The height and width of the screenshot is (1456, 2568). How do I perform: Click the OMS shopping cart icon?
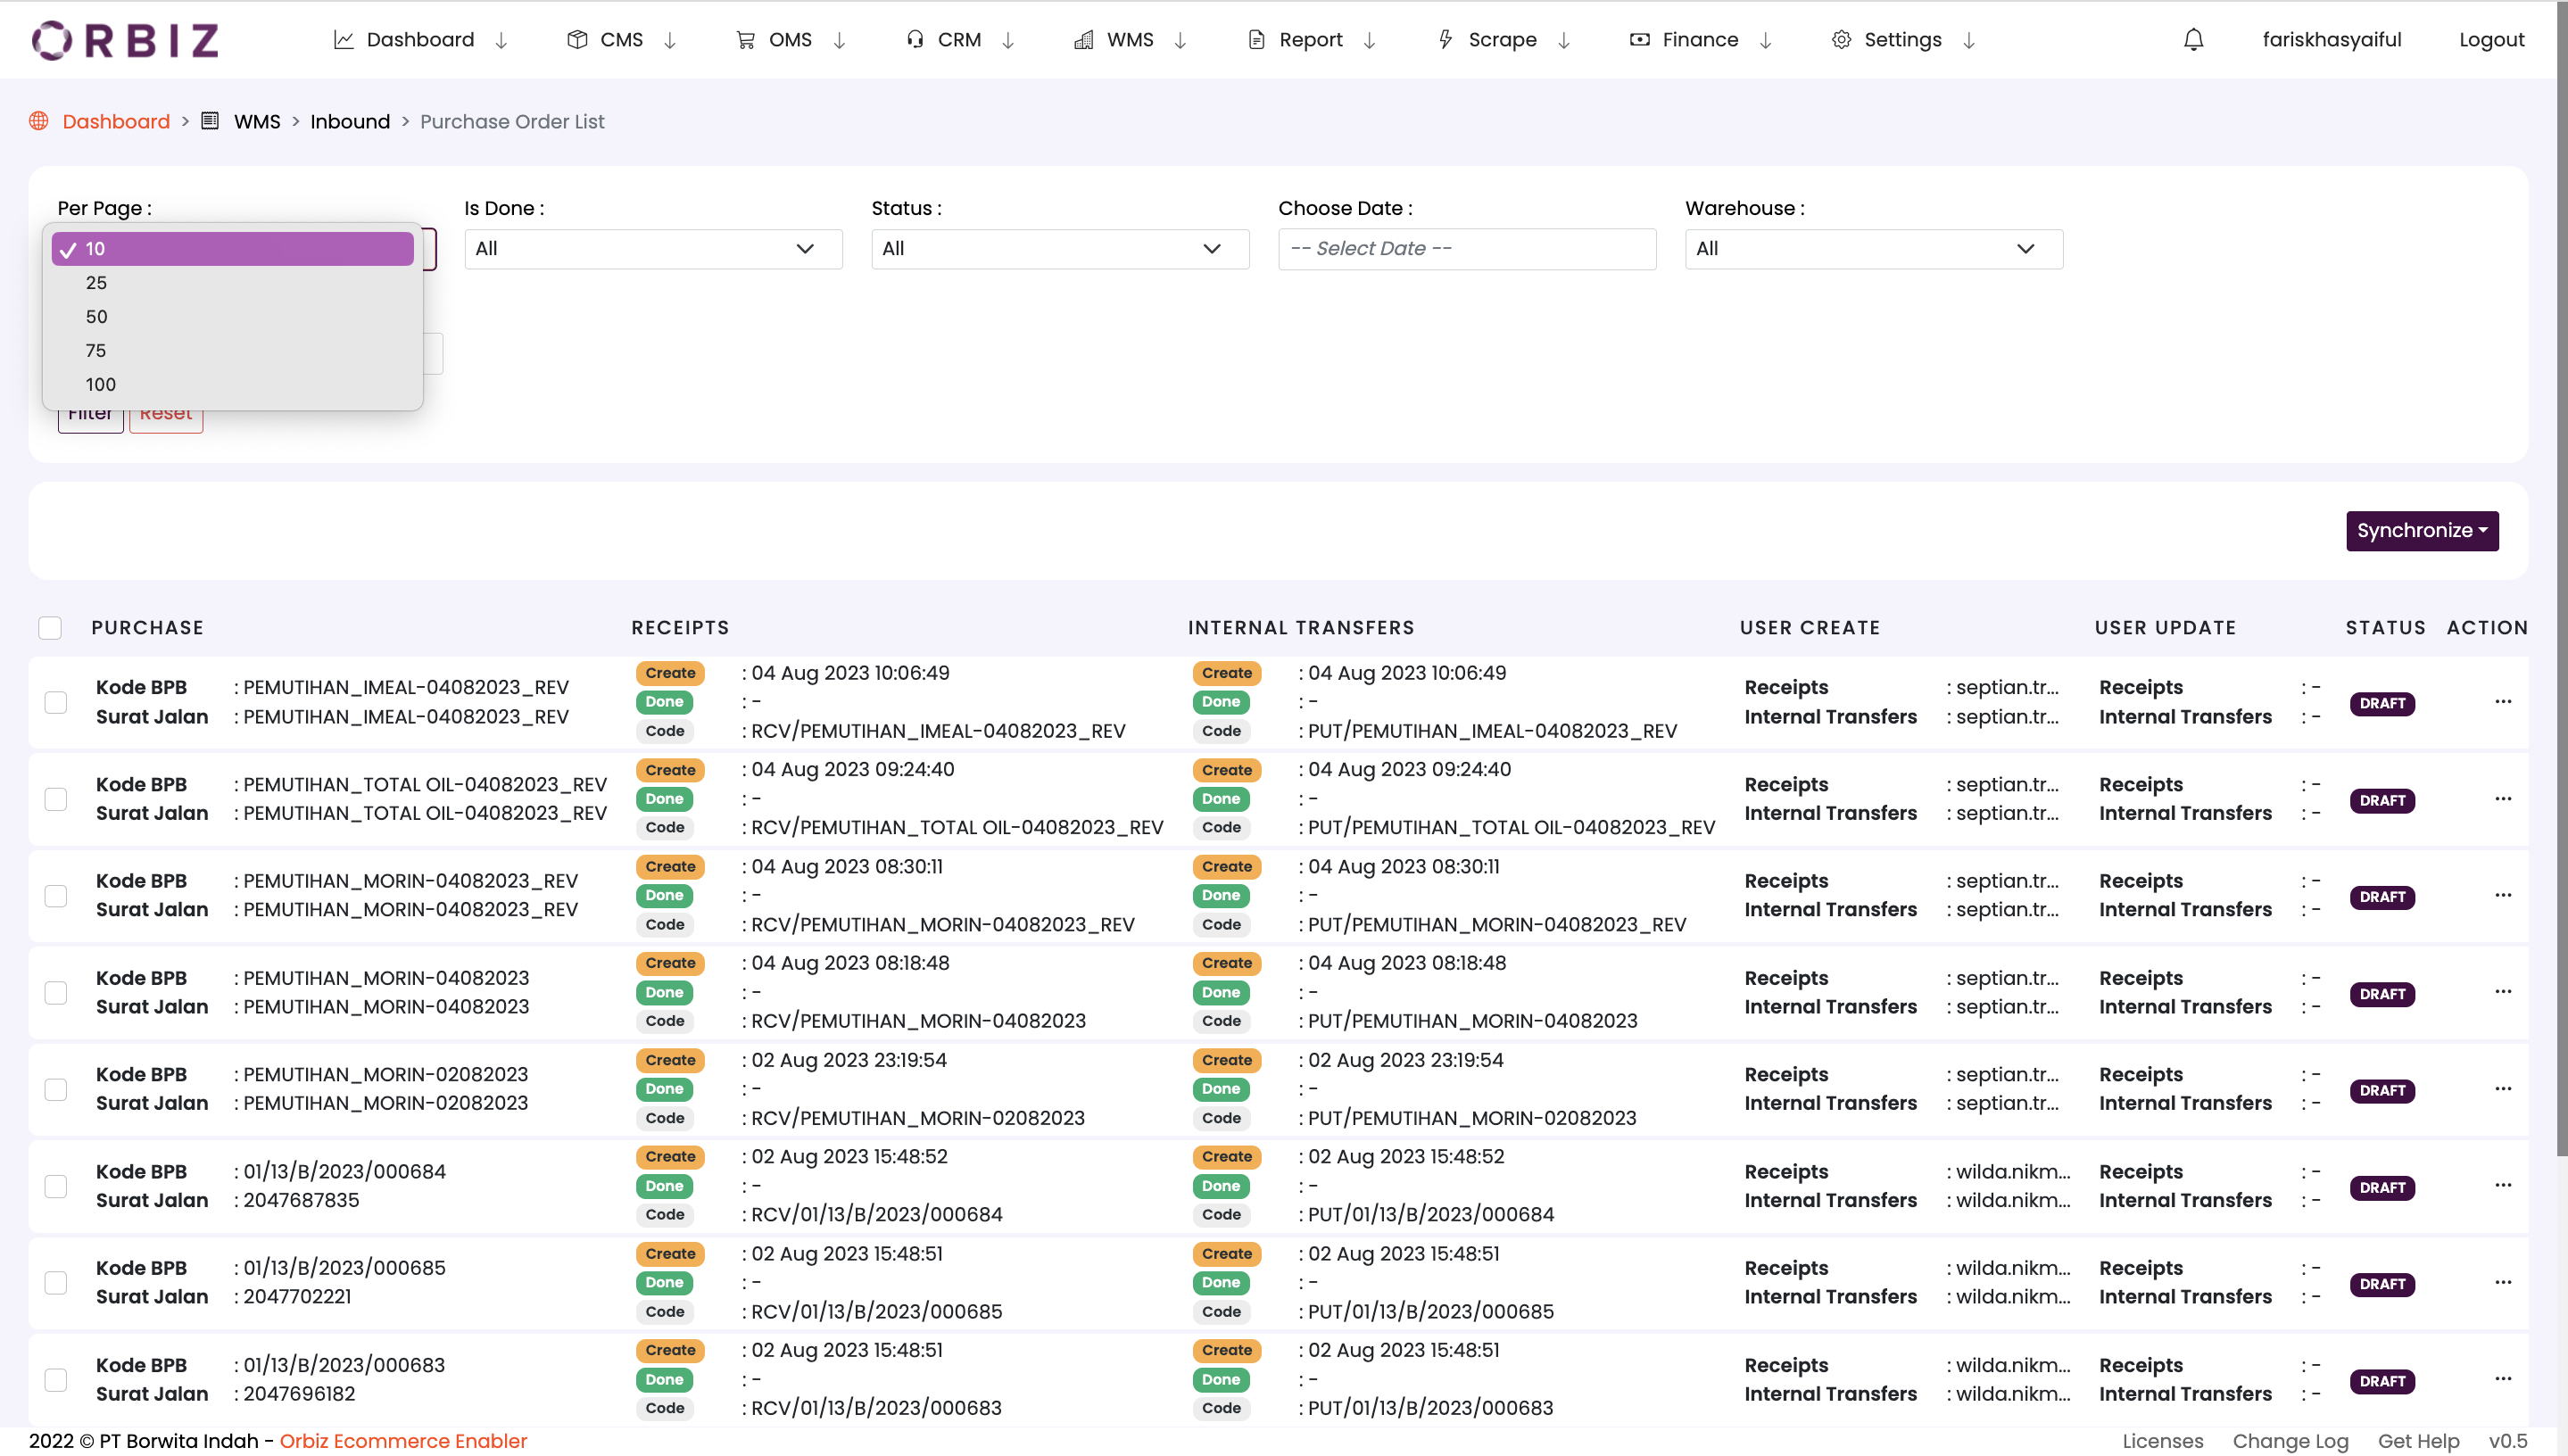[x=745, y=40]
